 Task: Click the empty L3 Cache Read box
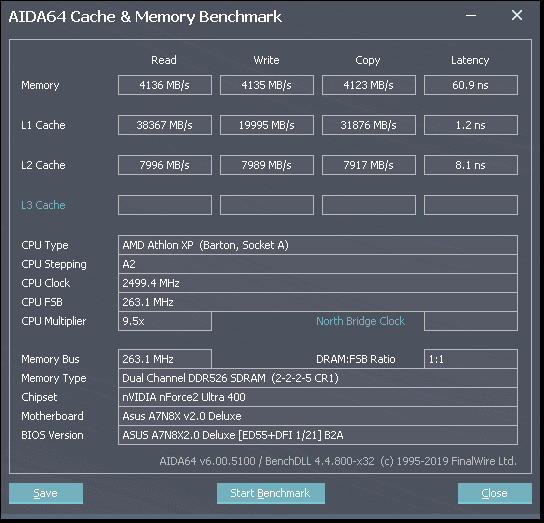pos(165,205)
